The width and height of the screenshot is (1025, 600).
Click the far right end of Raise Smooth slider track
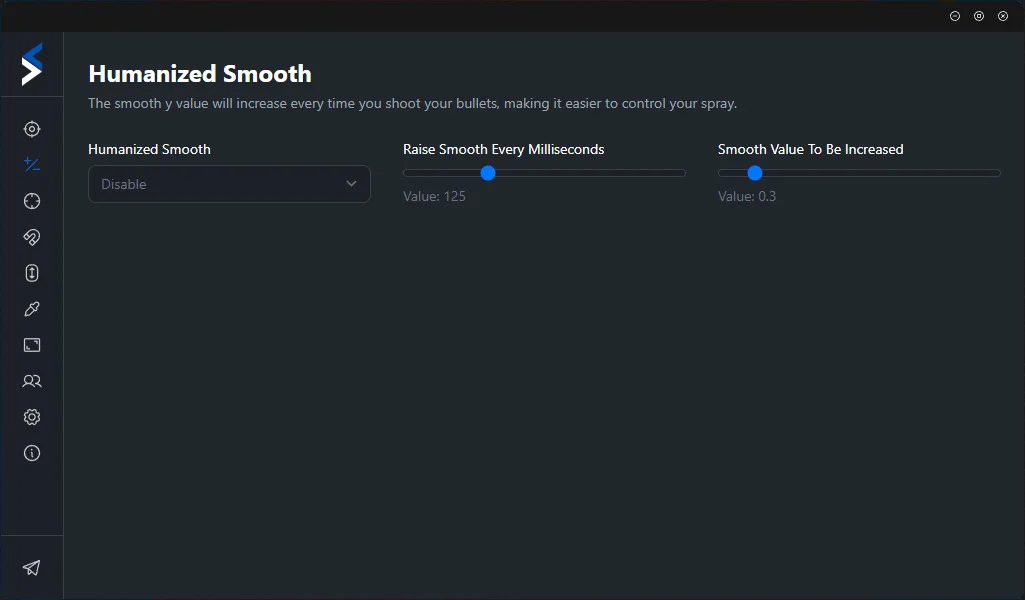click(682, 173)
